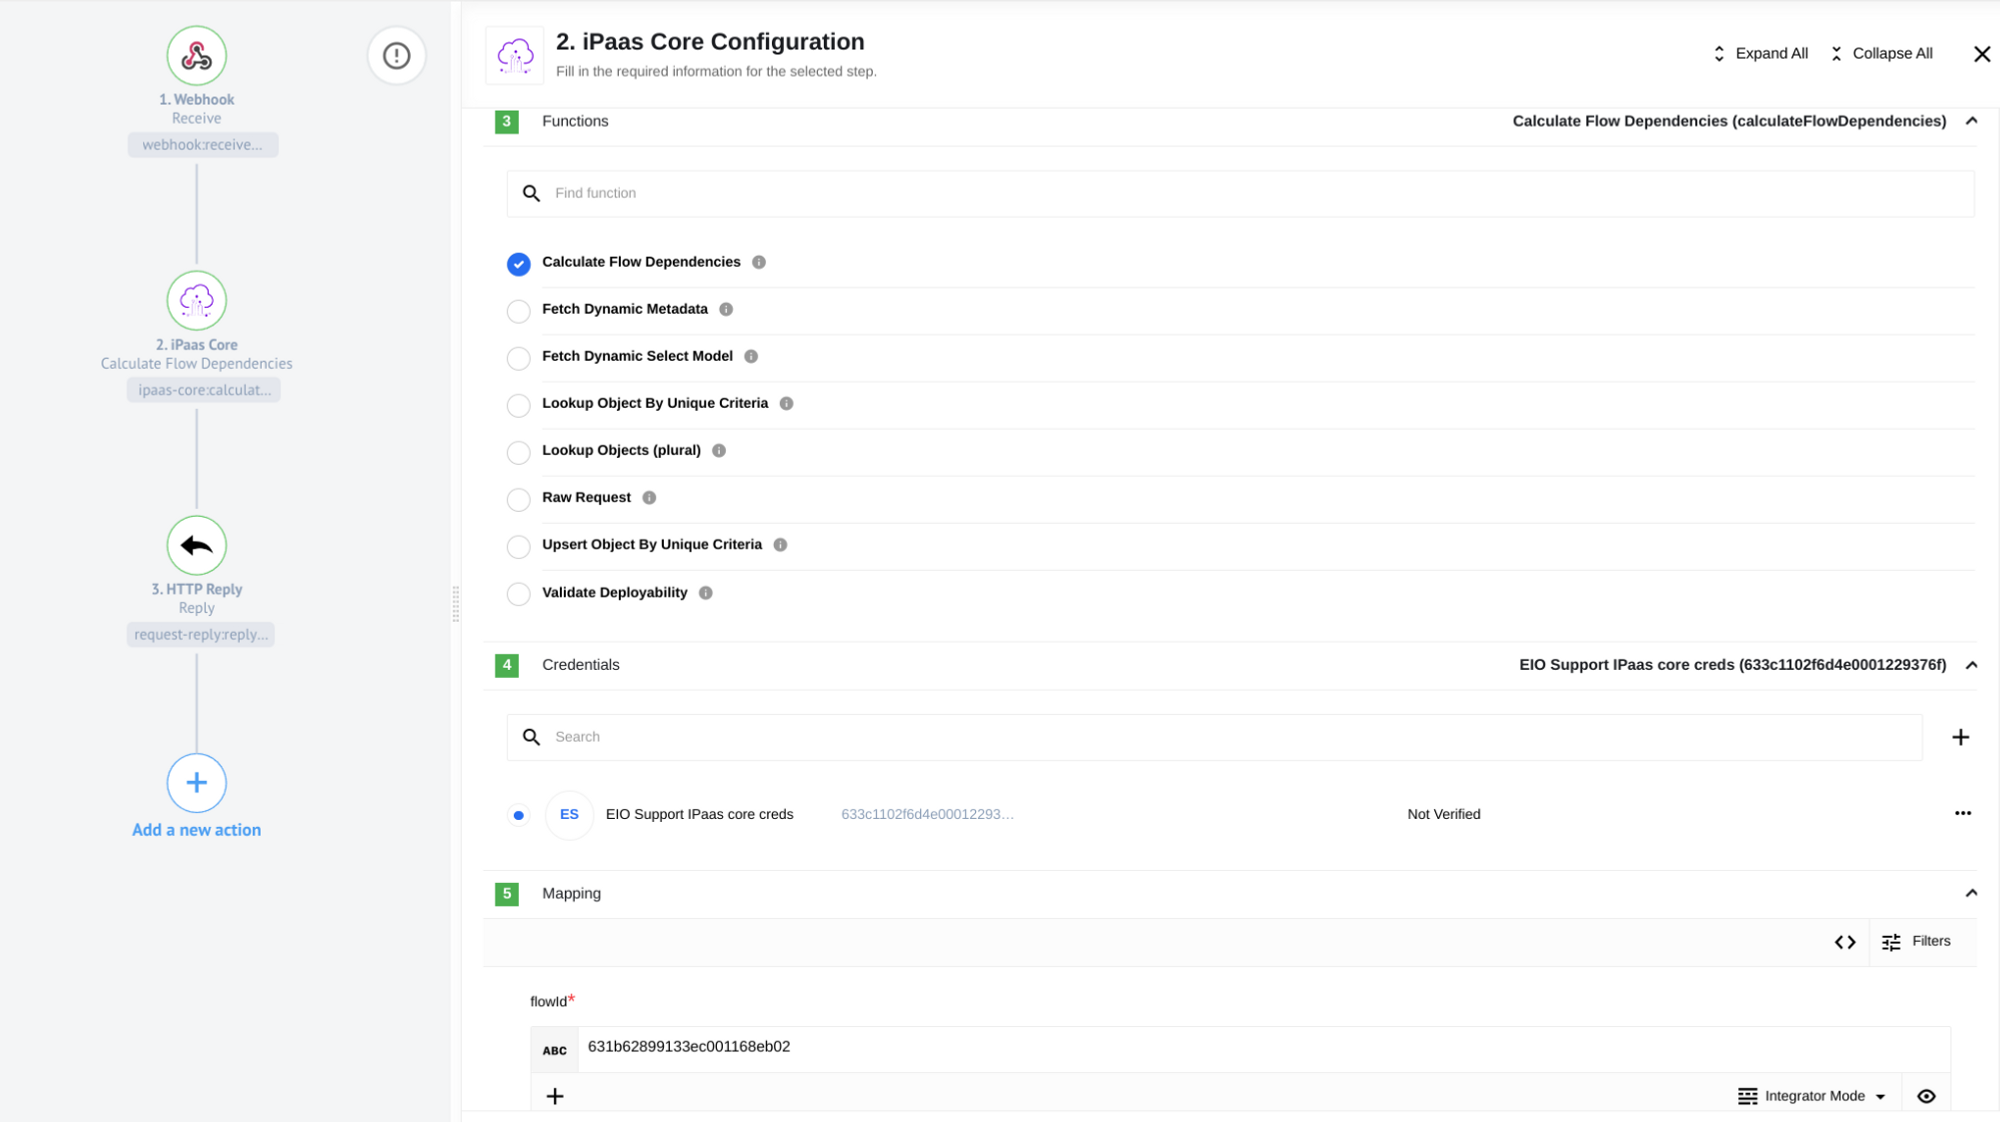Select Calculate Flow Dependencies radio button
The height and width of the screenshot is (1123, 2000).
[518, 264]
